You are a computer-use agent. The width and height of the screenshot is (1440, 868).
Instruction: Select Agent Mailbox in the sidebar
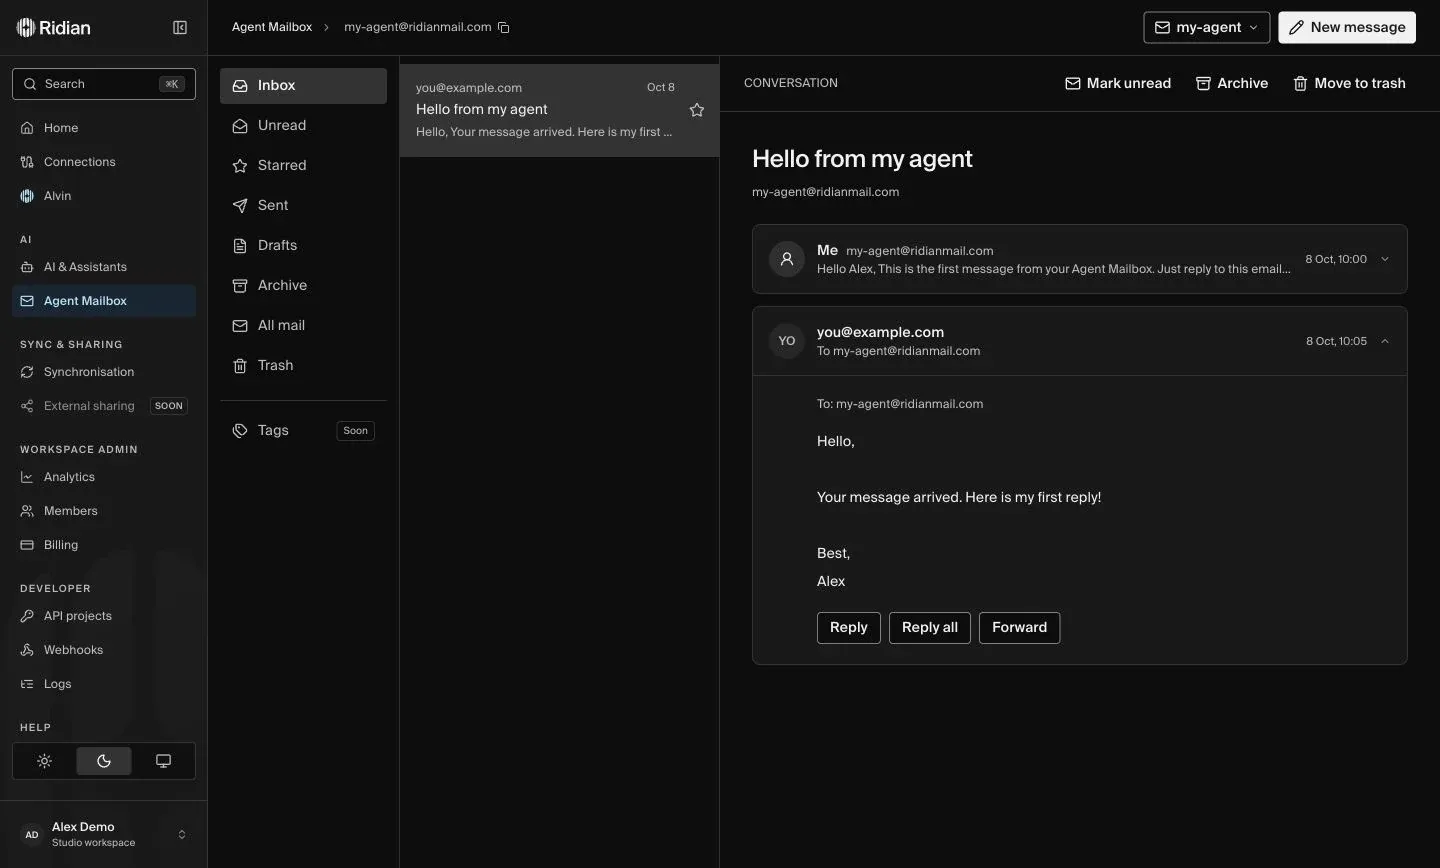pyautogui.click(x=104, y=301)
